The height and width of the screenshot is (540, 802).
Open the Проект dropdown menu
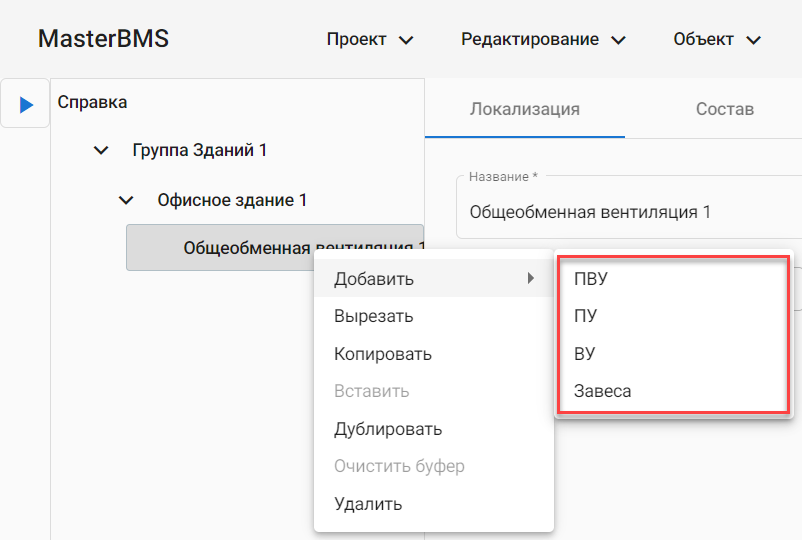point(370,40)
